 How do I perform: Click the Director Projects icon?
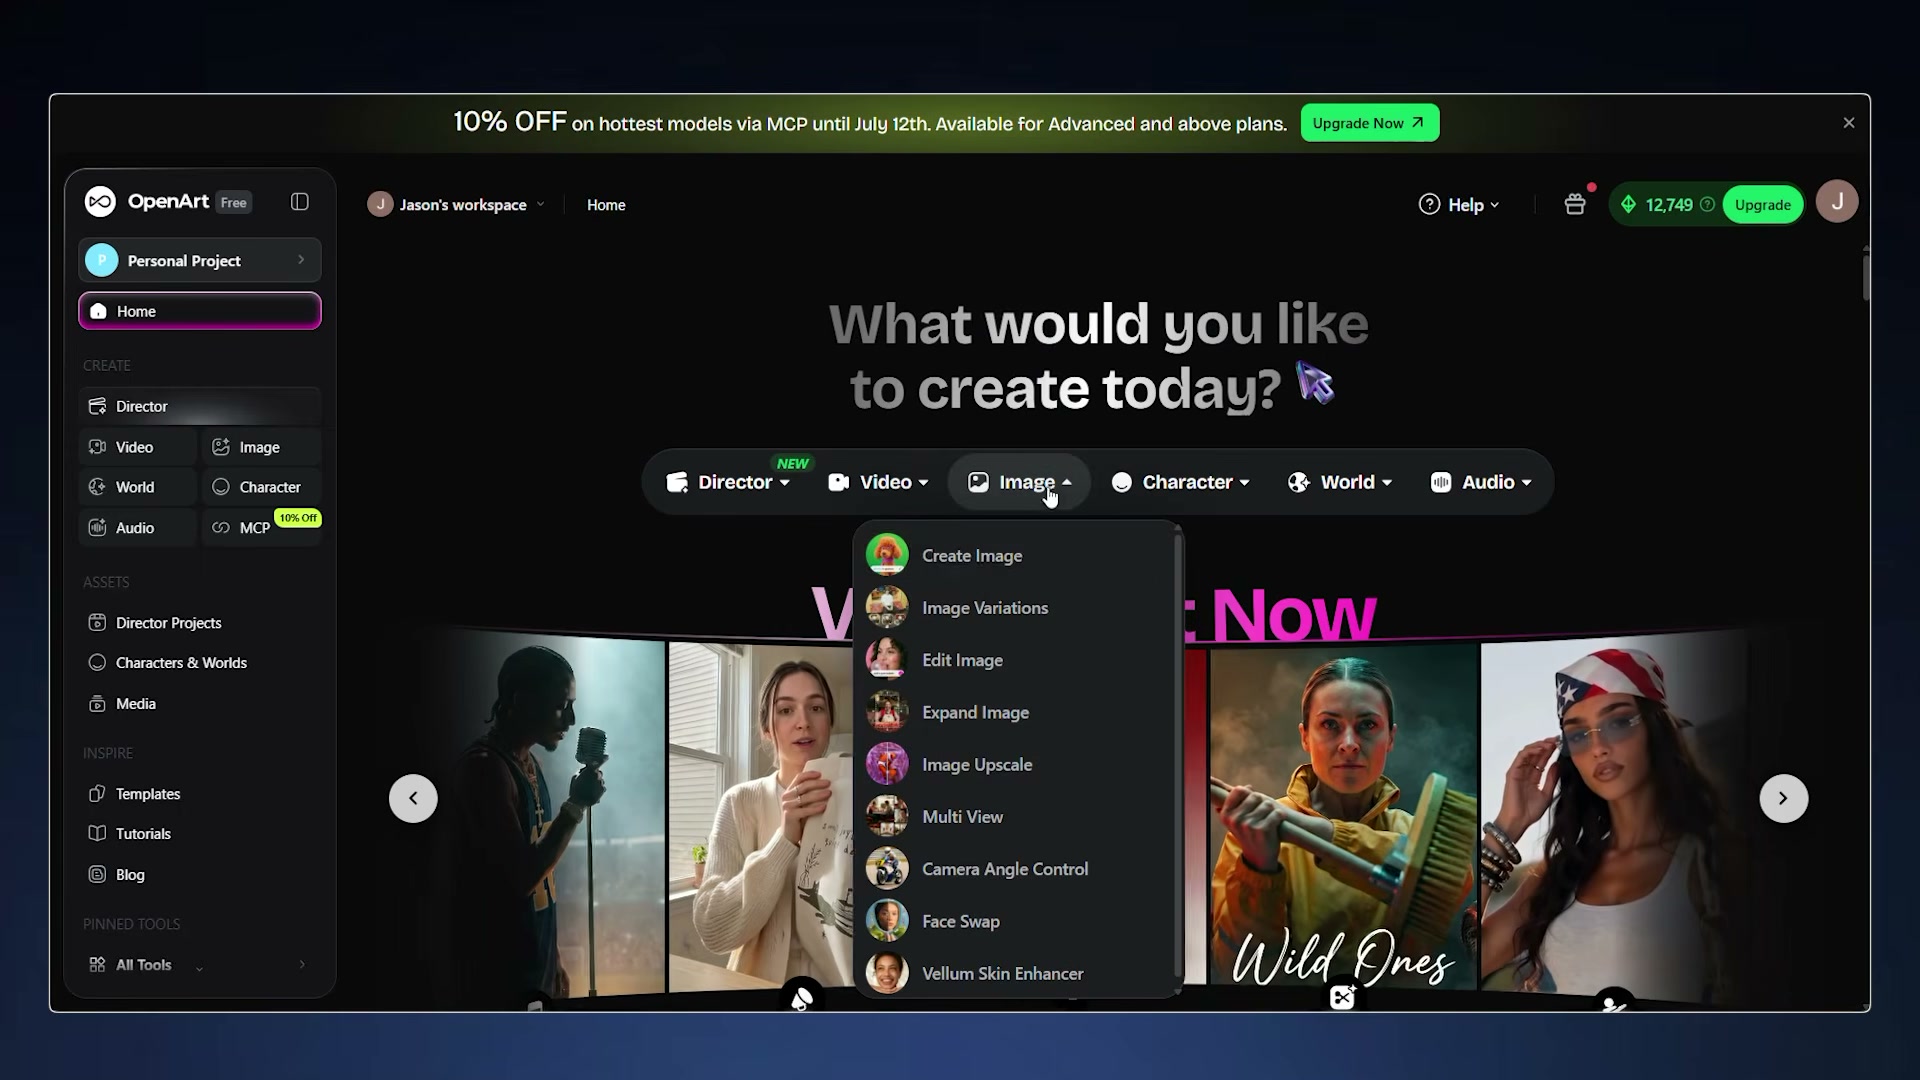[x=97, y=623]
